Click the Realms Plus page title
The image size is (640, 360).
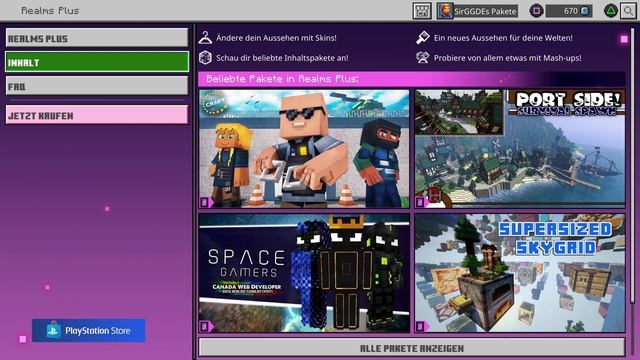pos(50,11)
